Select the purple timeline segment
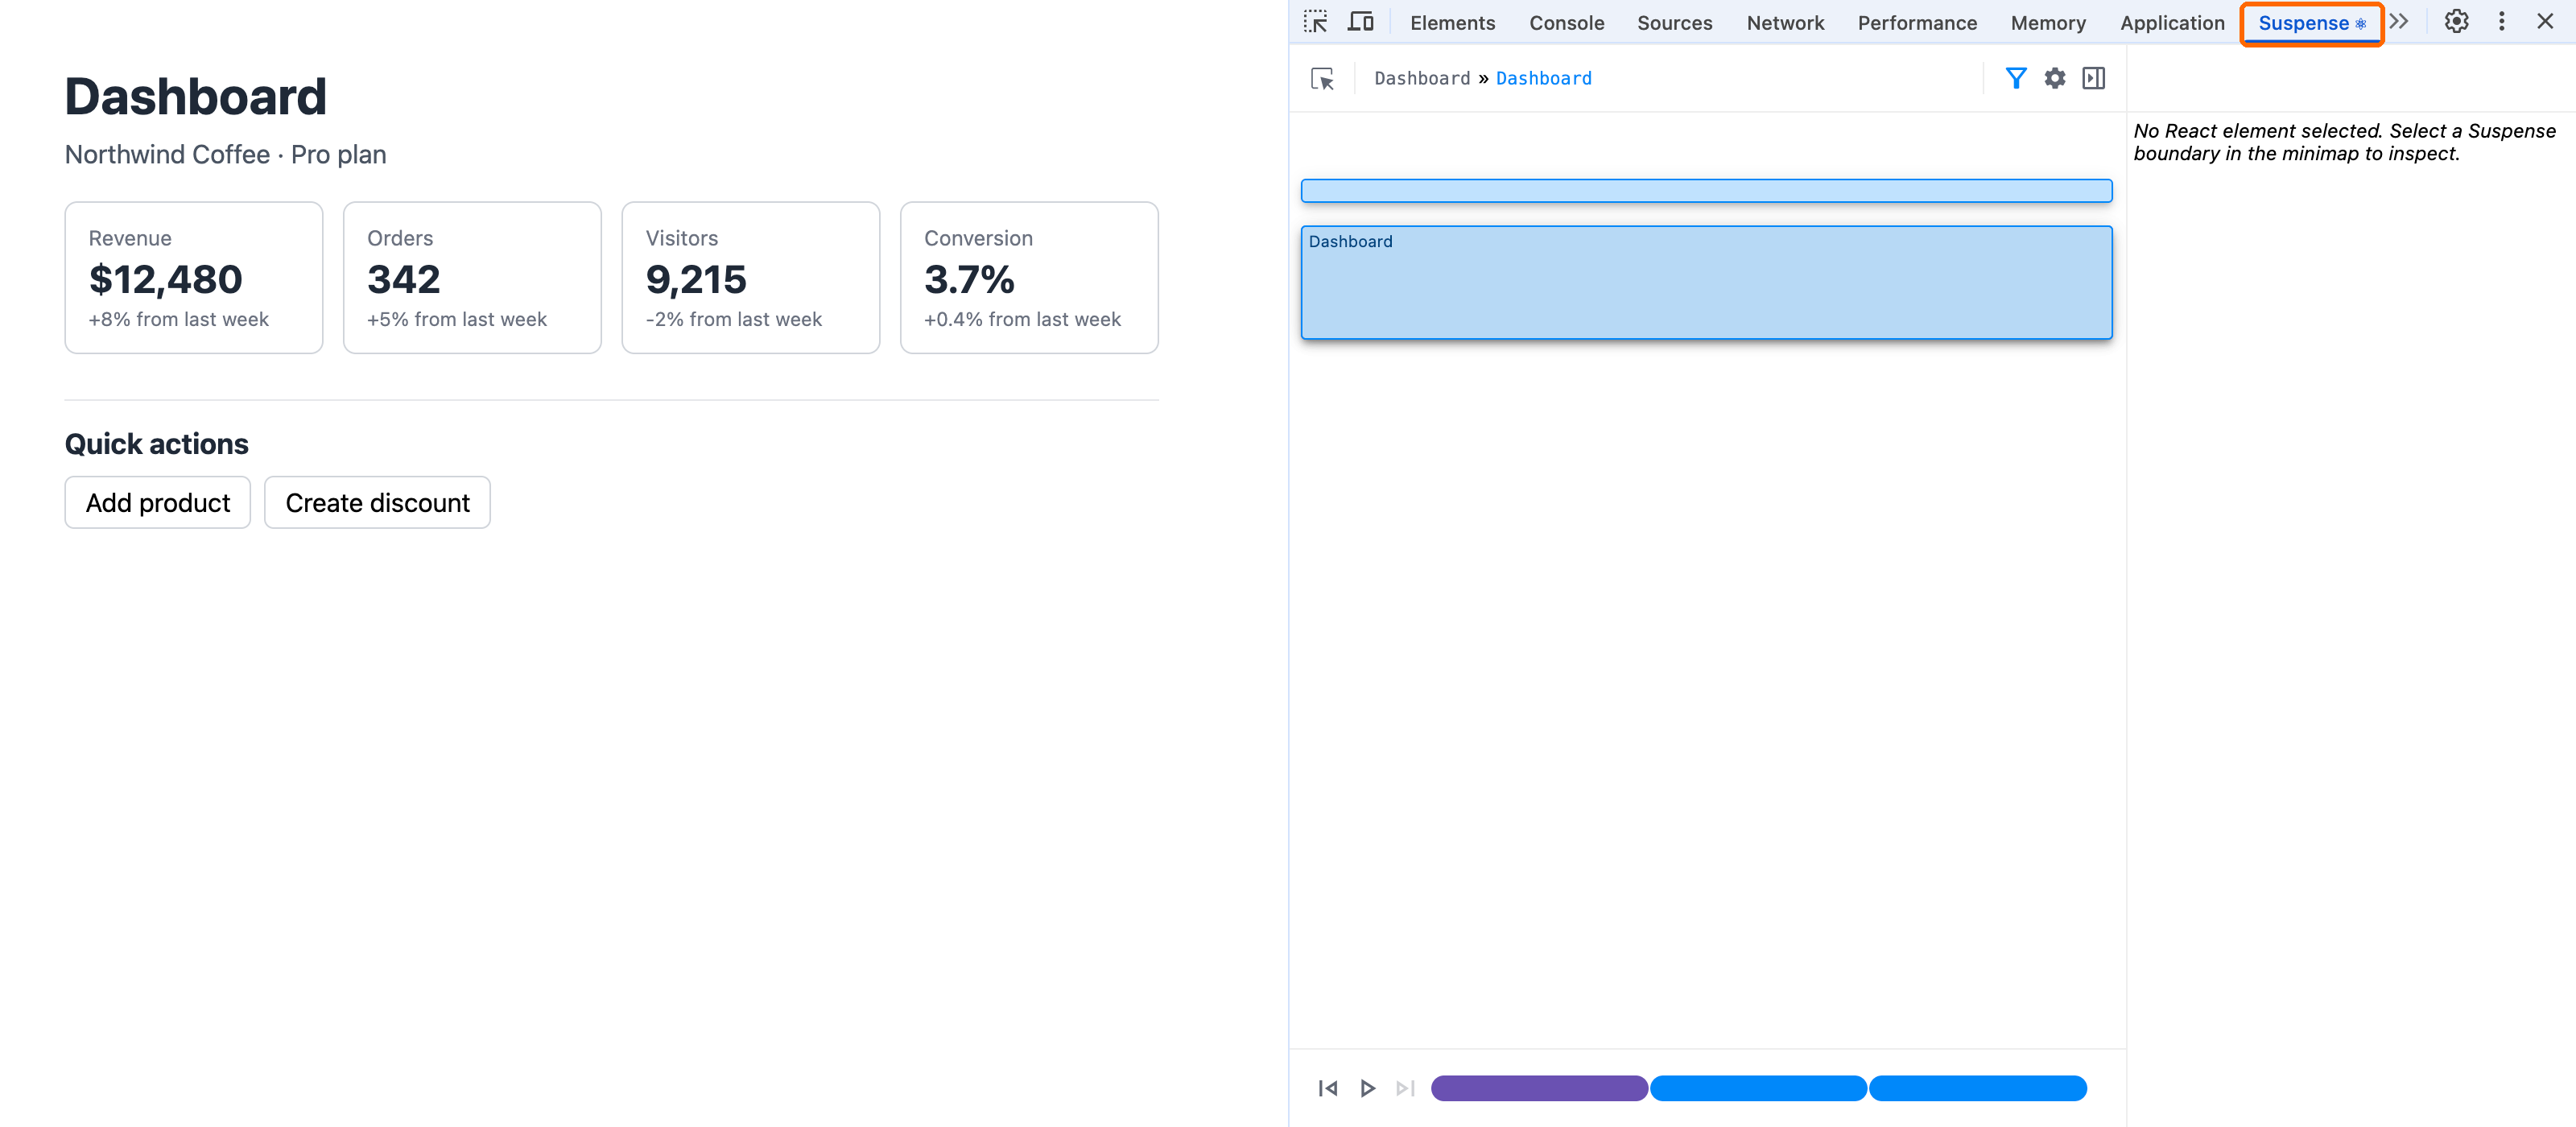The width and height of the screenshot is (2576, 1127). click(x=1538, y=1088)
